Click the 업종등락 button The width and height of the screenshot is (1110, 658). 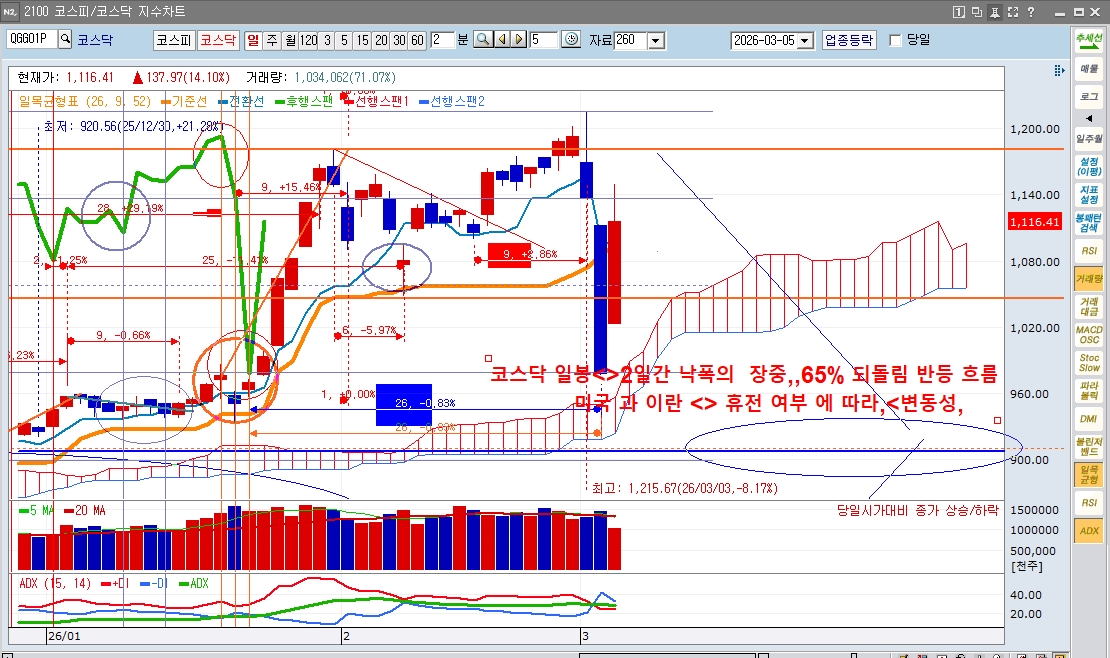pos(849,40)
